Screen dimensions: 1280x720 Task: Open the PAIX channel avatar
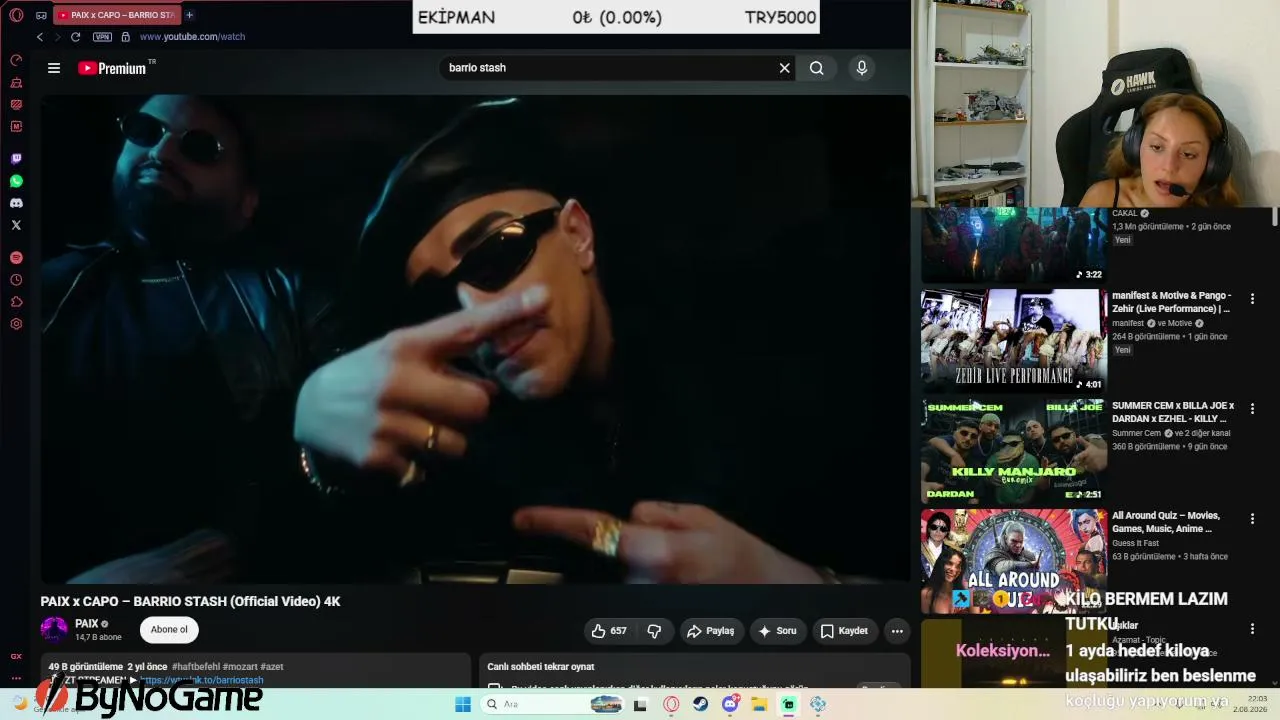54,630
